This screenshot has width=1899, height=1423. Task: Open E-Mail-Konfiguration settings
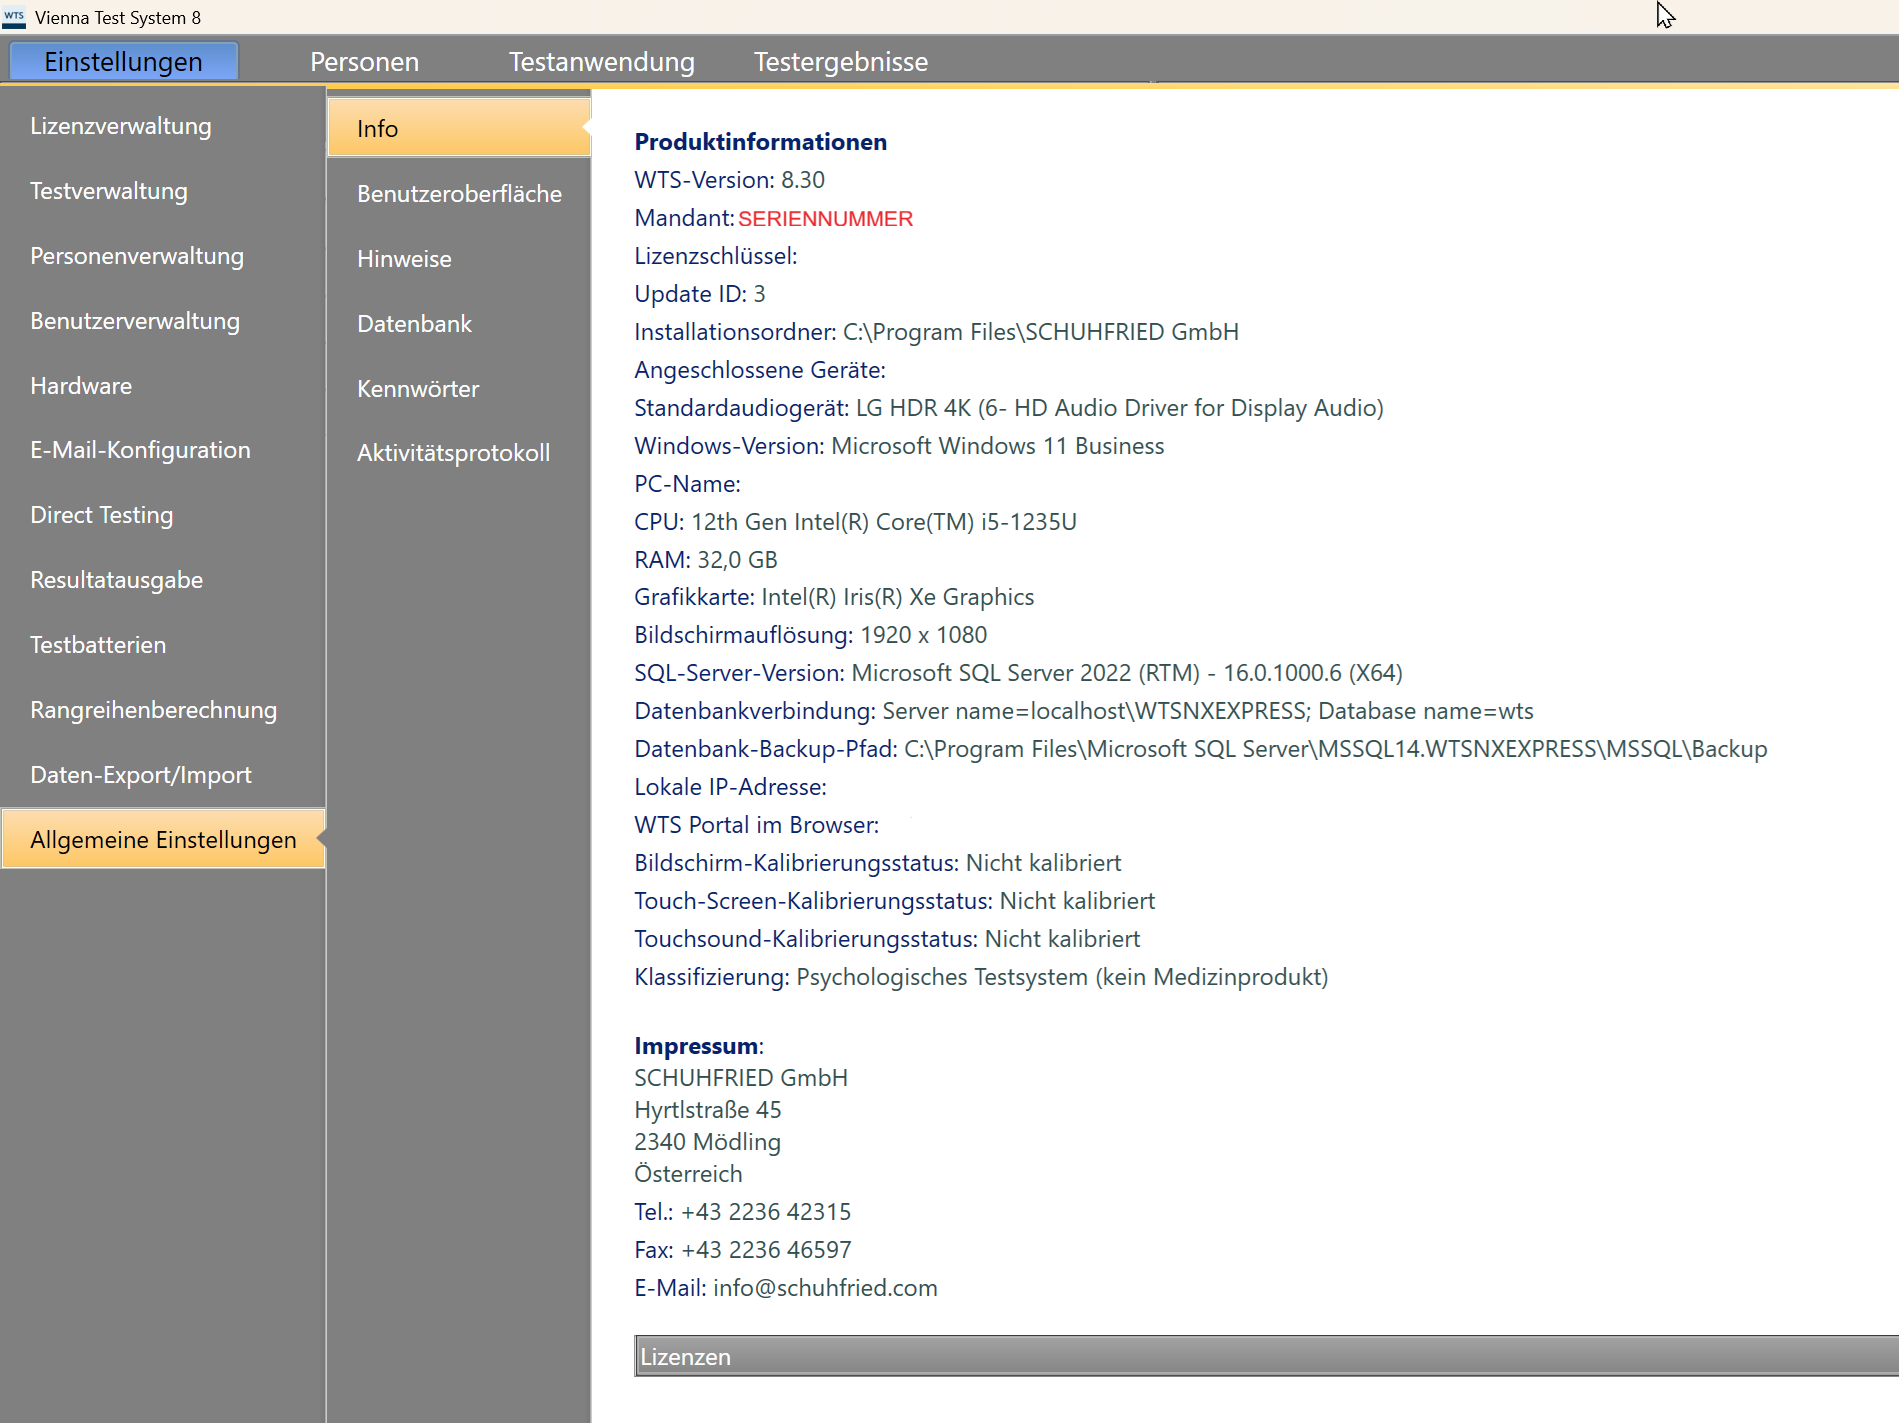140,450
